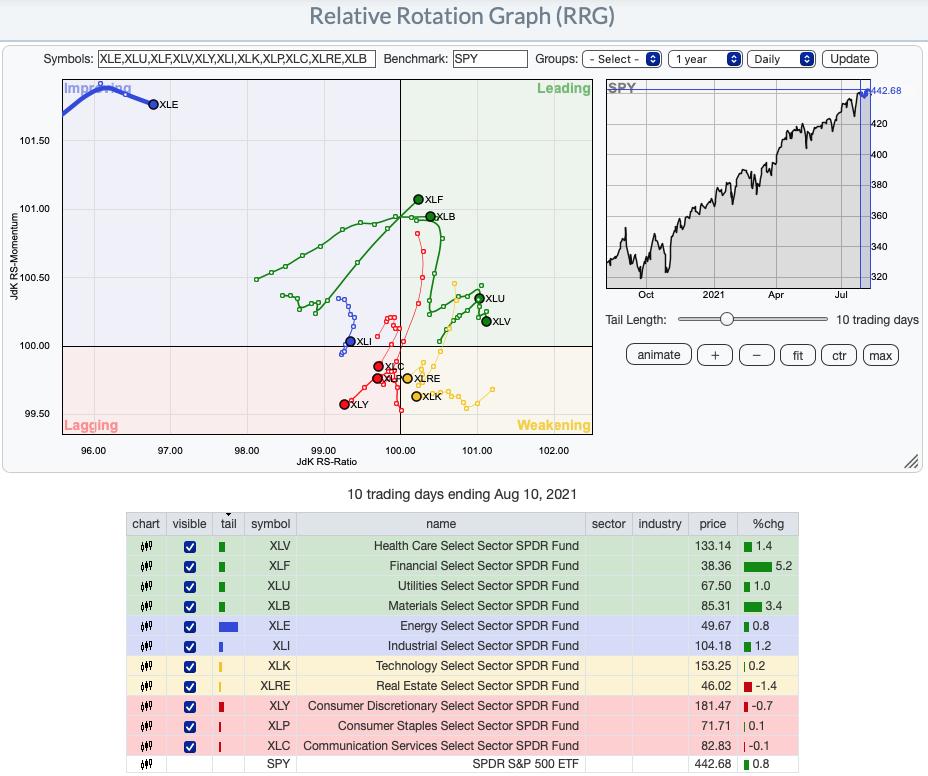Uncheck visibility for XLI

189,647
